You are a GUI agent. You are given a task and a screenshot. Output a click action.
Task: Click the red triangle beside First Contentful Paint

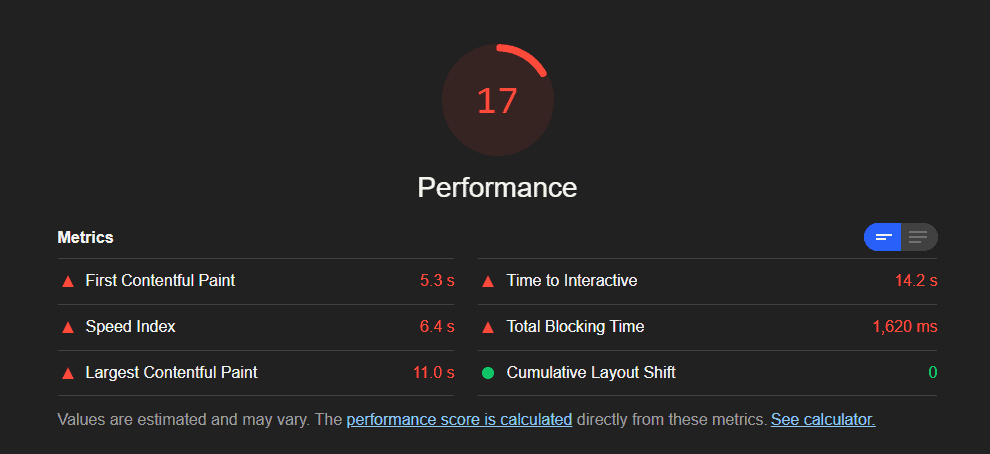point(68,281)
